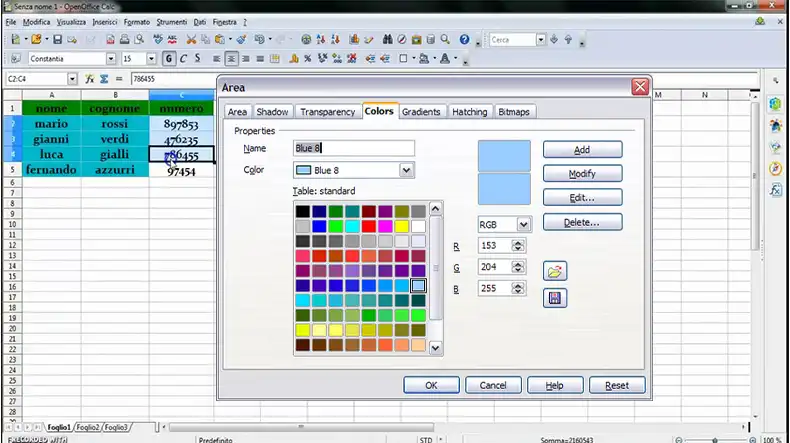The height and width of the screenshot is (443, 790).
Task: Click the Sum sigma icon
Action: (x=104, y=79)
